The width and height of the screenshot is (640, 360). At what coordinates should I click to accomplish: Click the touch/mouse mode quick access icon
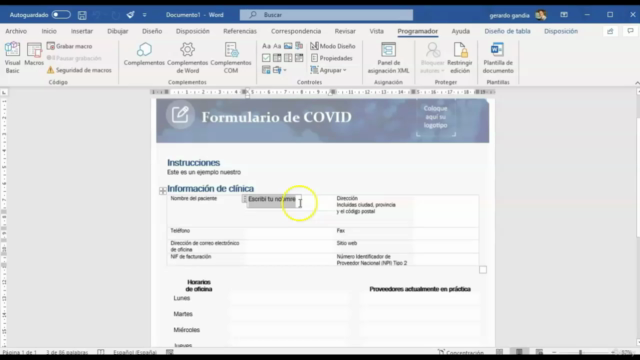click(x=130, y=15)
